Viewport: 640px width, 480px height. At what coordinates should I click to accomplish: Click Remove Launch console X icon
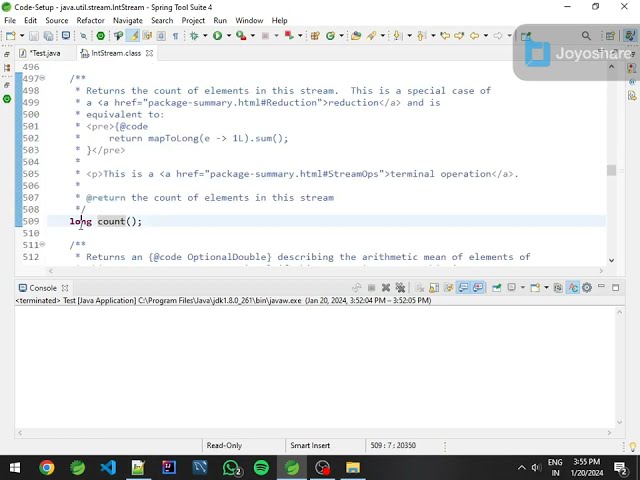point(386,288)
